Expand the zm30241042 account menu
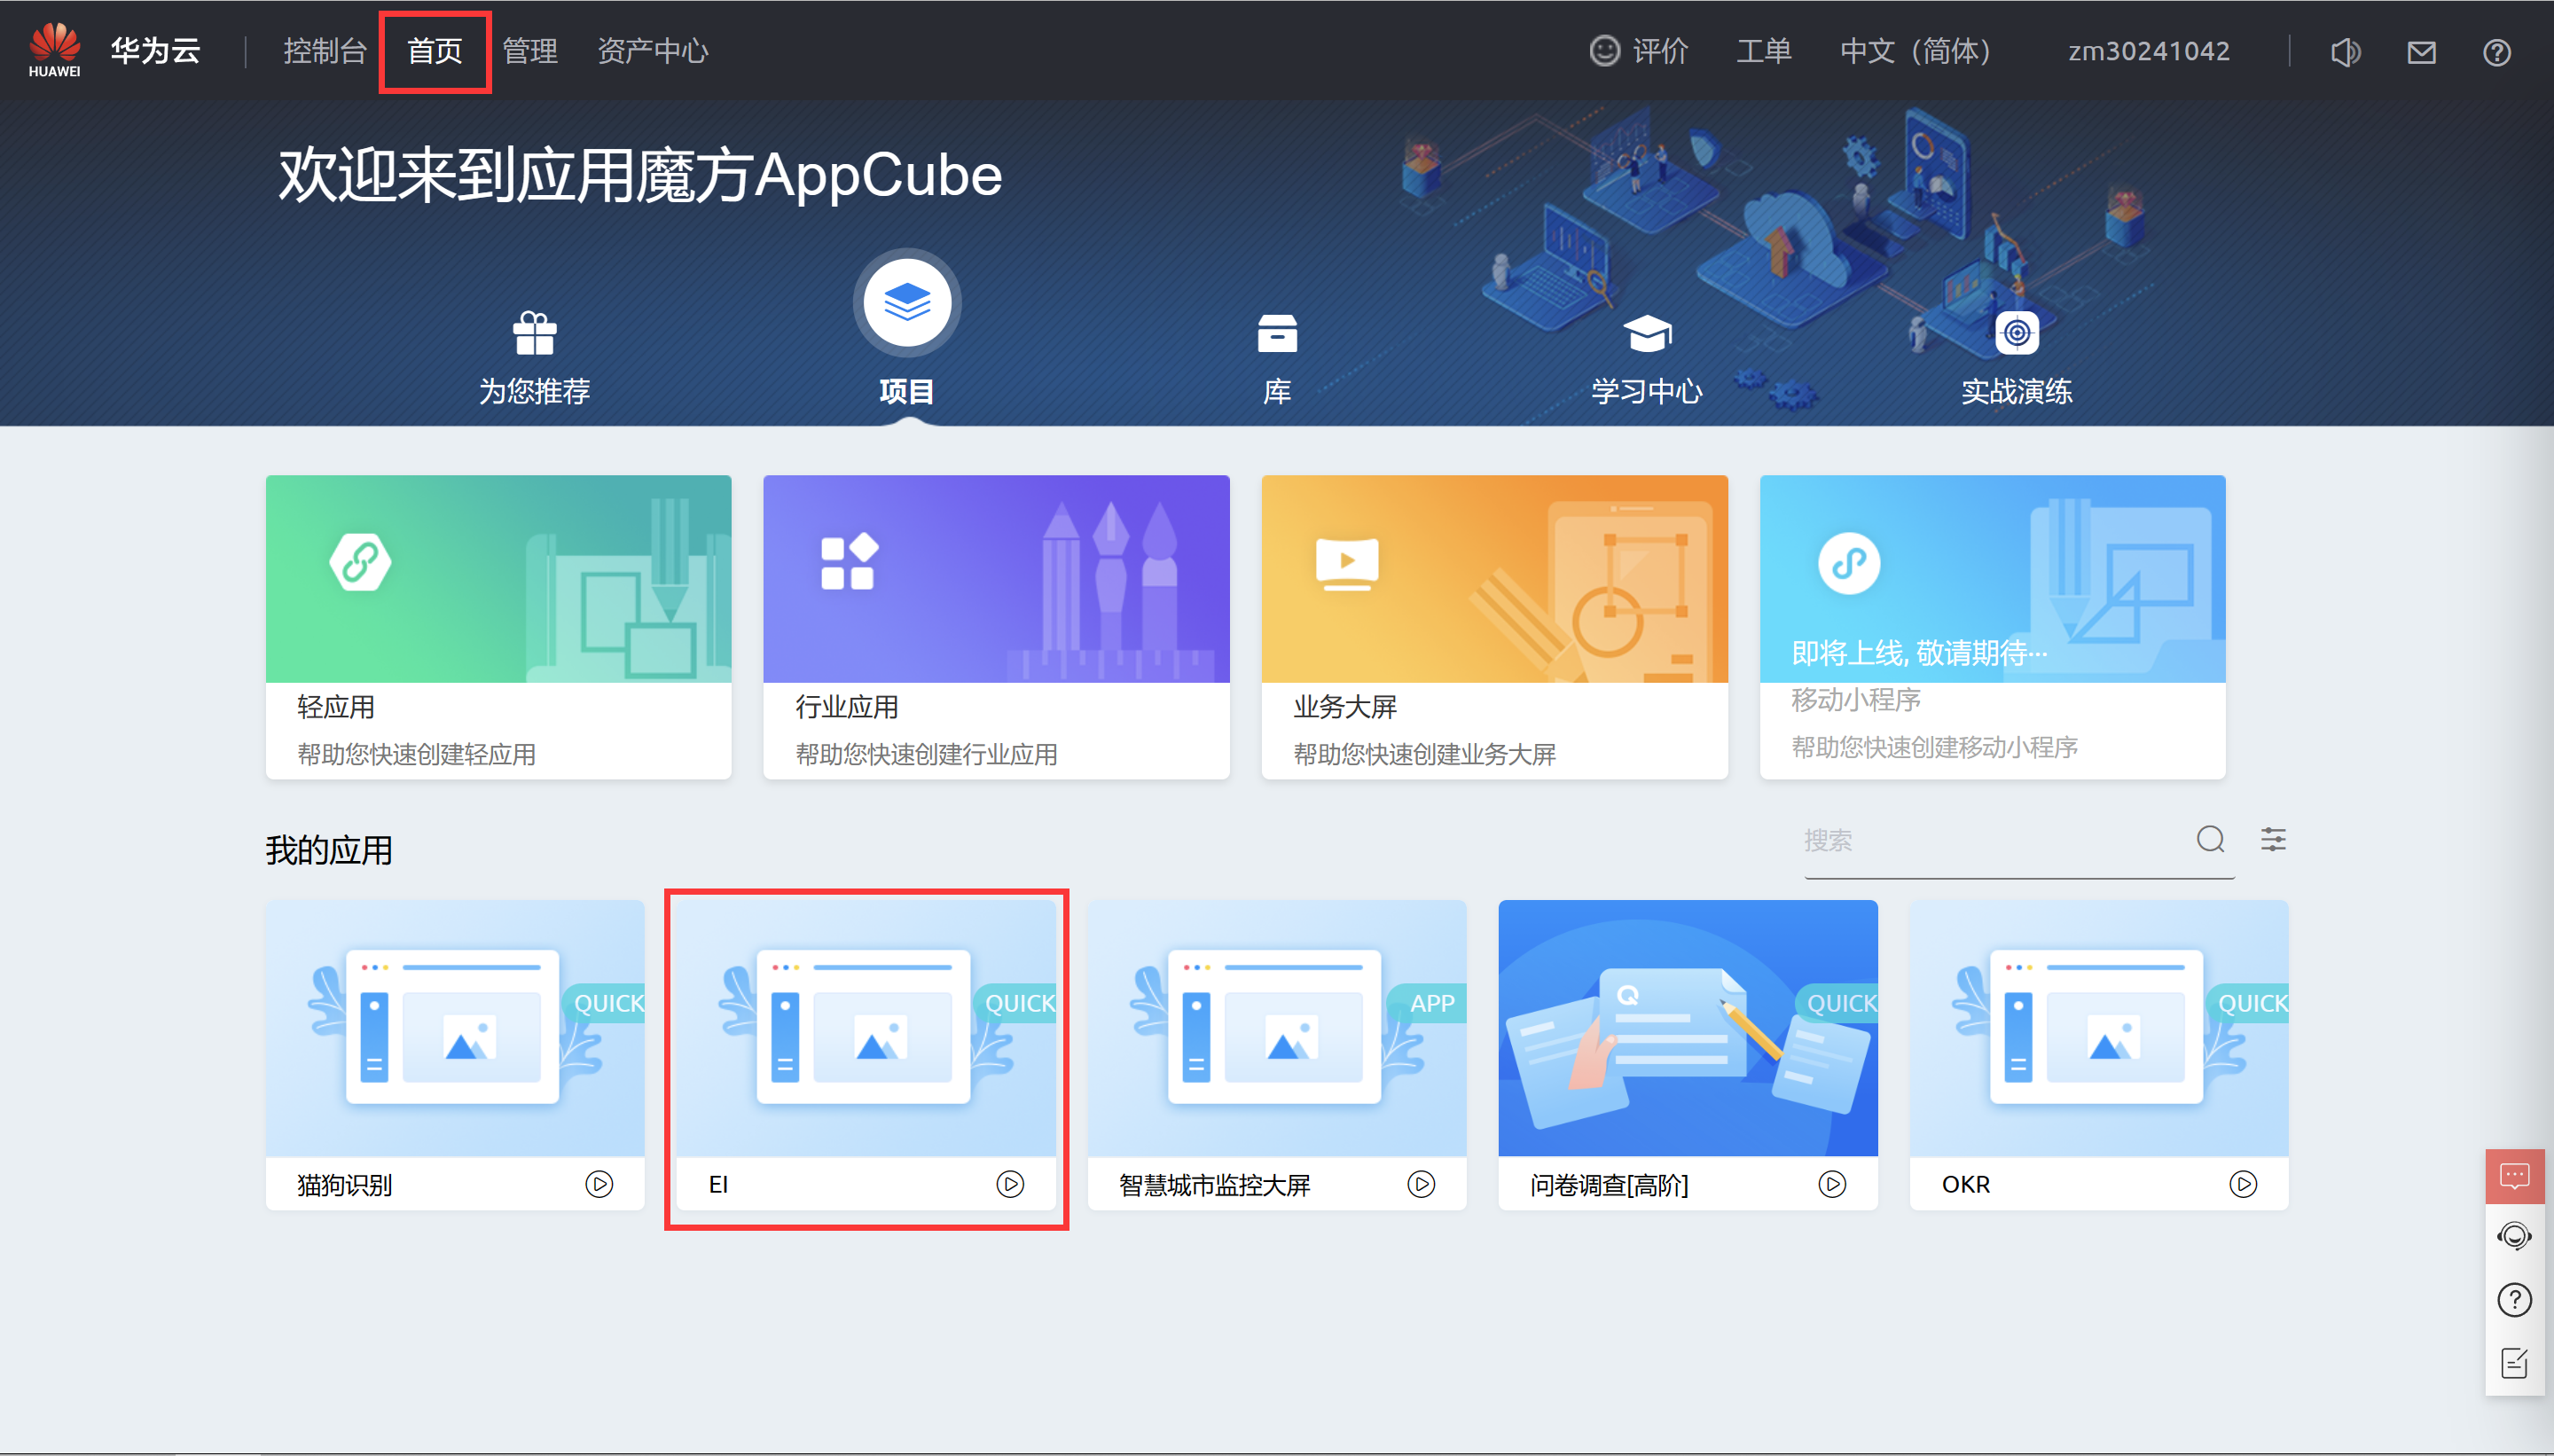2554x1456 pixels. click(x=2149, y=51)
